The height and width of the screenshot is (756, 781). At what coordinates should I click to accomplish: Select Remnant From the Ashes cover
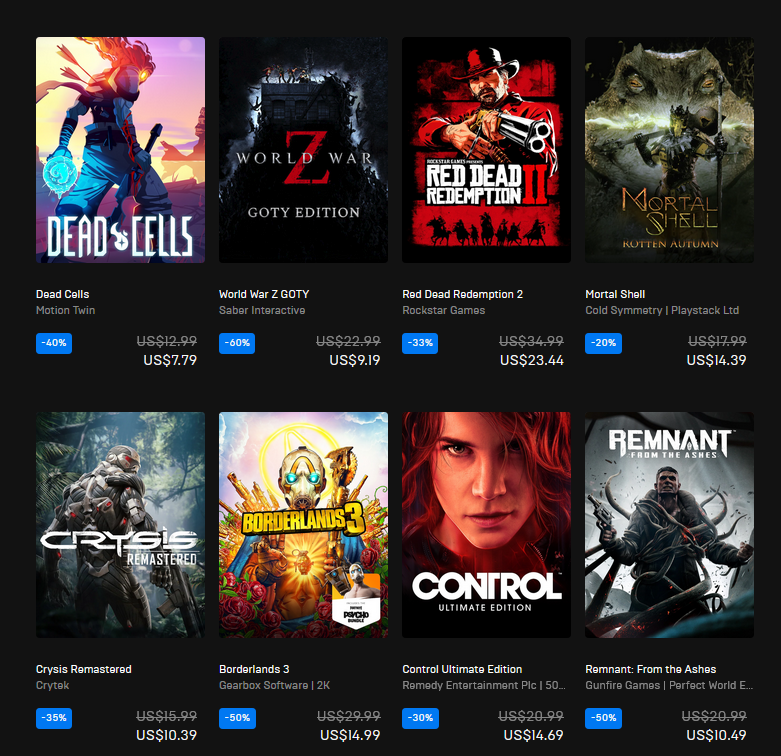[x=669, y=524]
